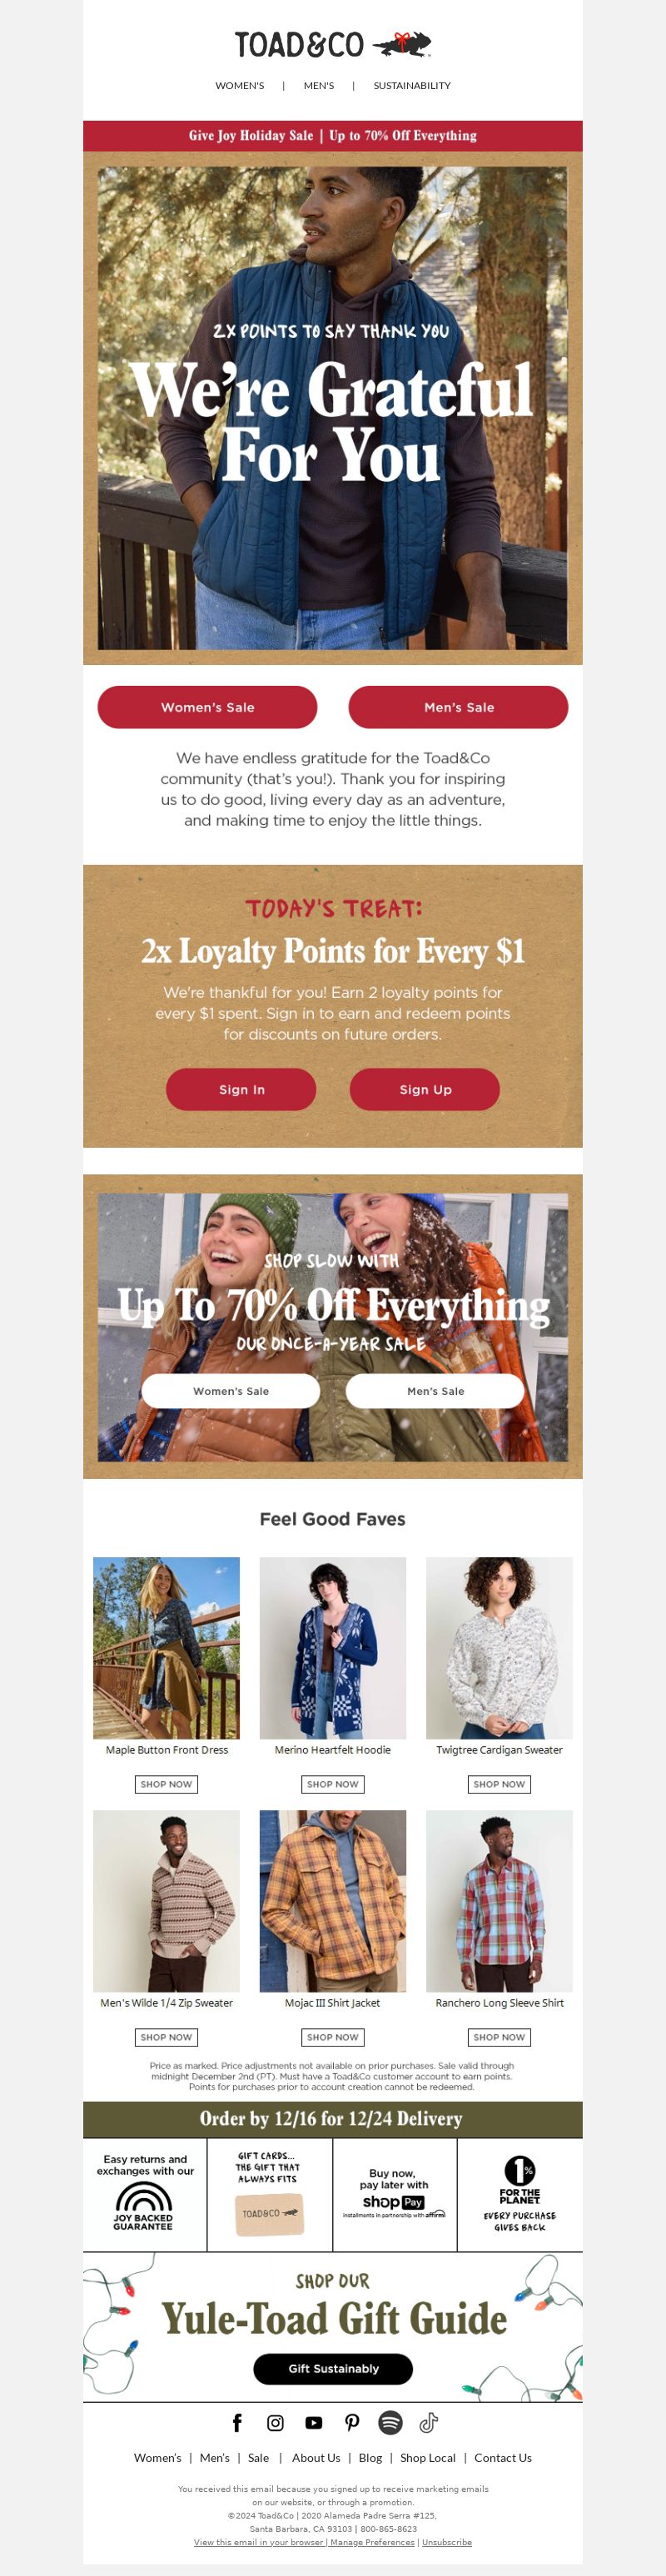Open the Mojac III Shirt Jacket photo
The height and width of the screenshot is (2576, 666).
click(x=333, y=1900)
